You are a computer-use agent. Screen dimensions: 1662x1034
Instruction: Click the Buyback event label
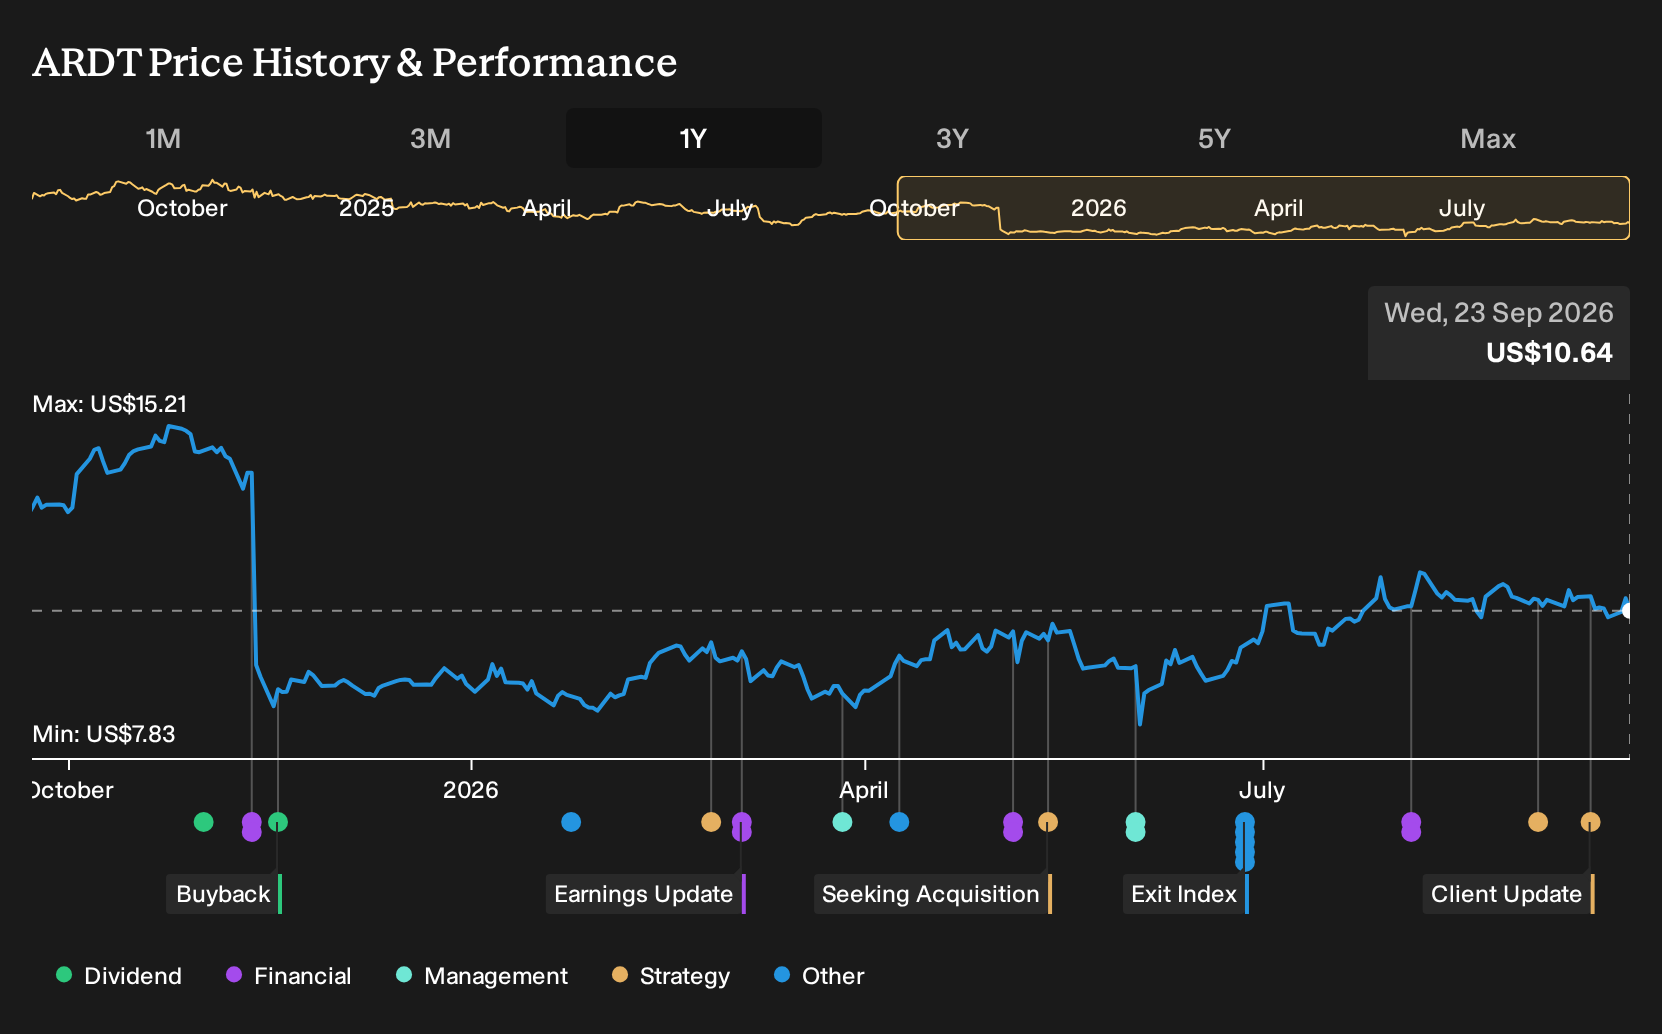pos(224,894)
